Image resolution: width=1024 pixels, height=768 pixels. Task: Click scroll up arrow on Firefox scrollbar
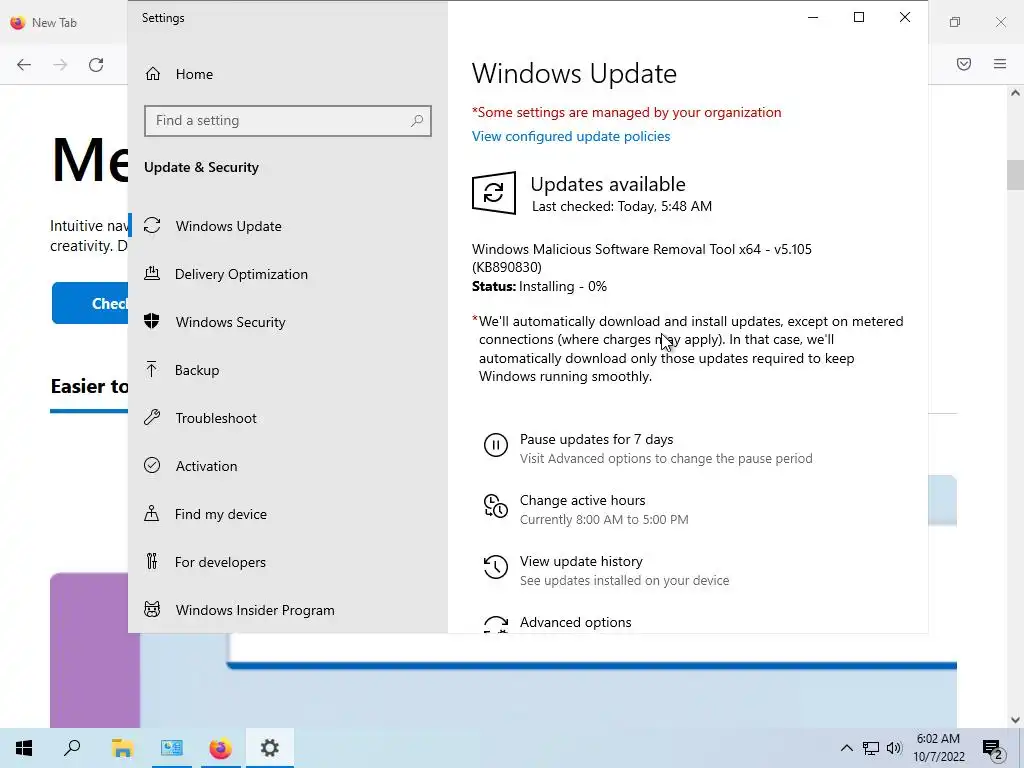pyautogui.click(x=1015, y=93)
